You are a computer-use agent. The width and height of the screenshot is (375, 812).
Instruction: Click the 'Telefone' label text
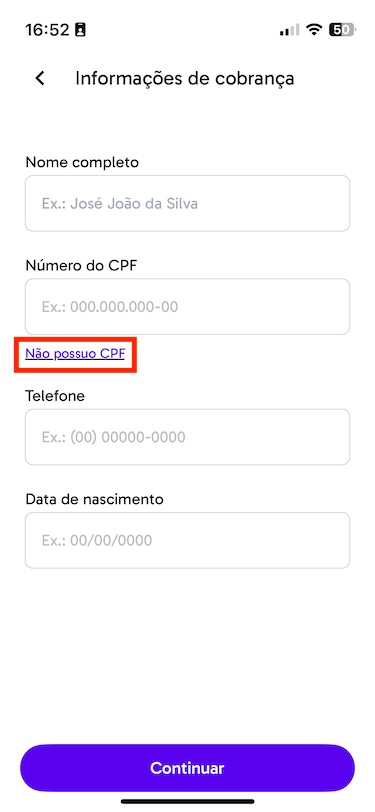click(55, 396)
